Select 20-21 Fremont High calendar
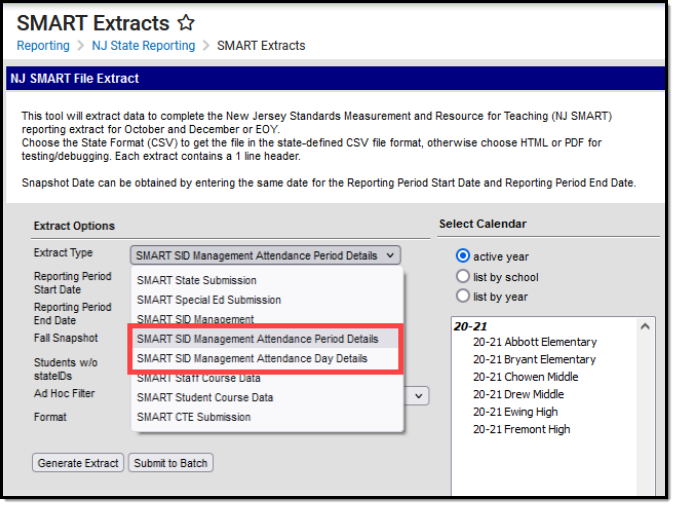 (521, 429)
